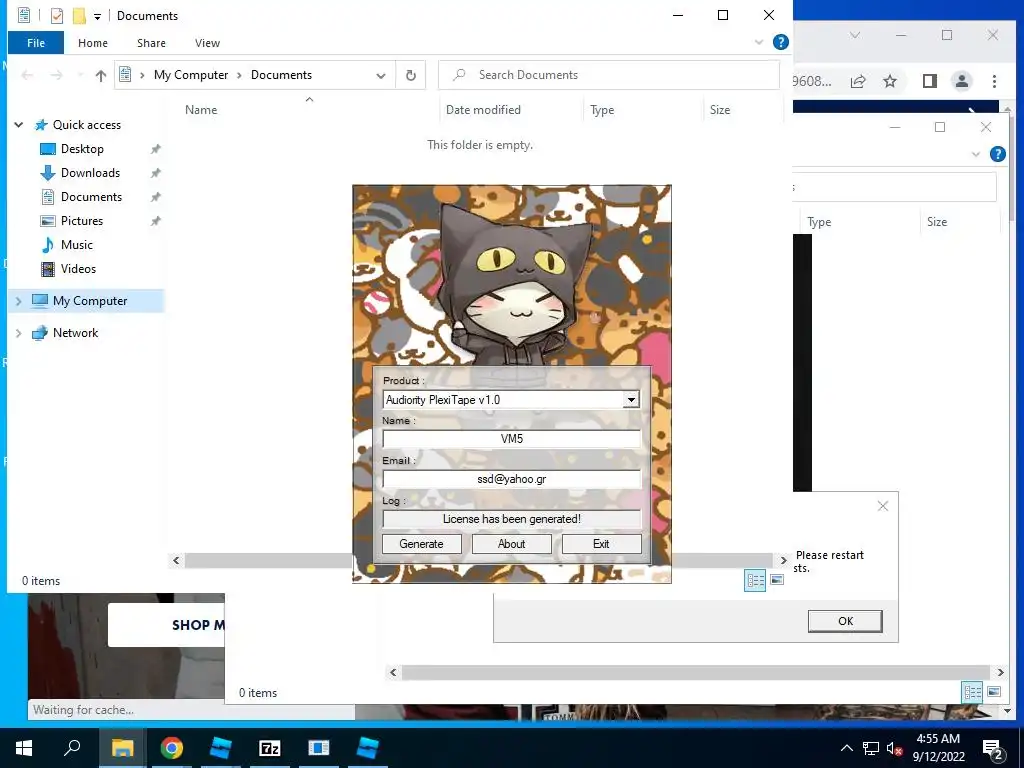Viewport: 1024px width, 768px height.
Task: Show hidden system tray icons
Action: click(846, 748)
